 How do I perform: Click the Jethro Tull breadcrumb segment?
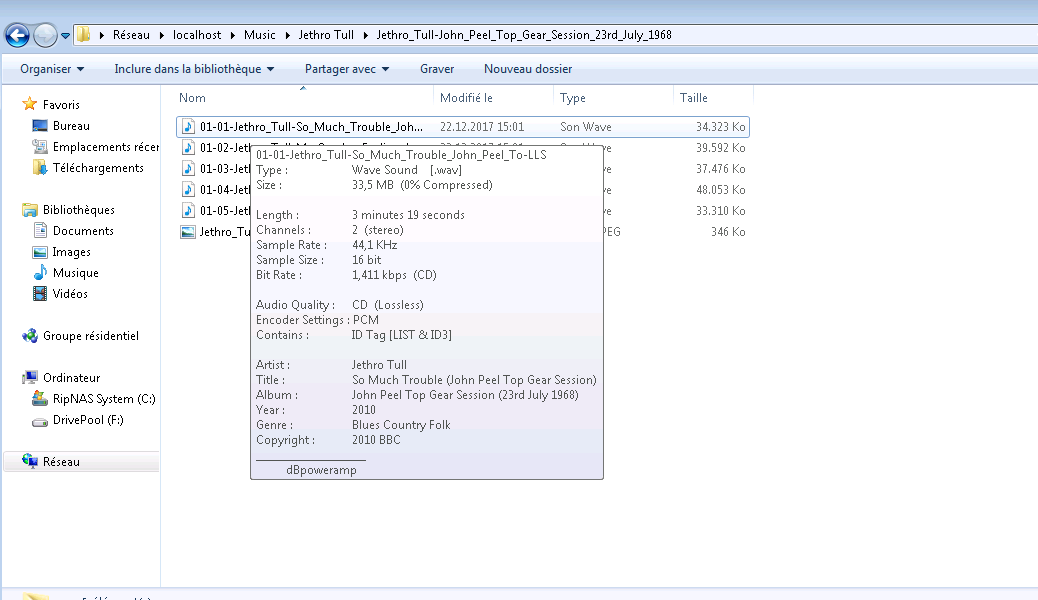click(x=326, y=35)
